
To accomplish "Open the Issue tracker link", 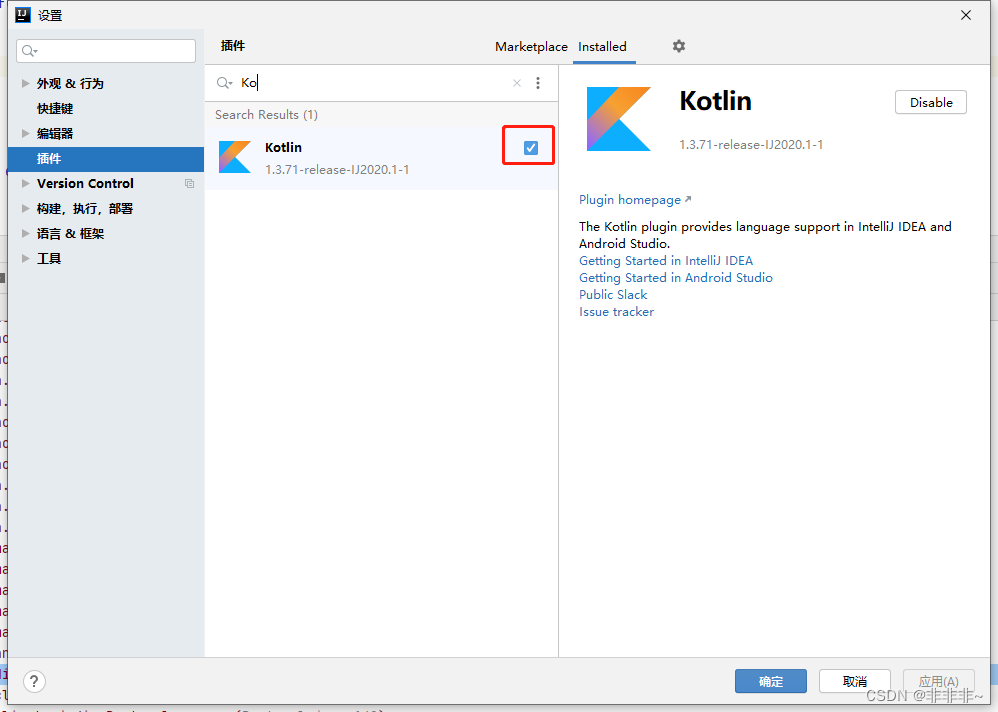I will 616,312.
